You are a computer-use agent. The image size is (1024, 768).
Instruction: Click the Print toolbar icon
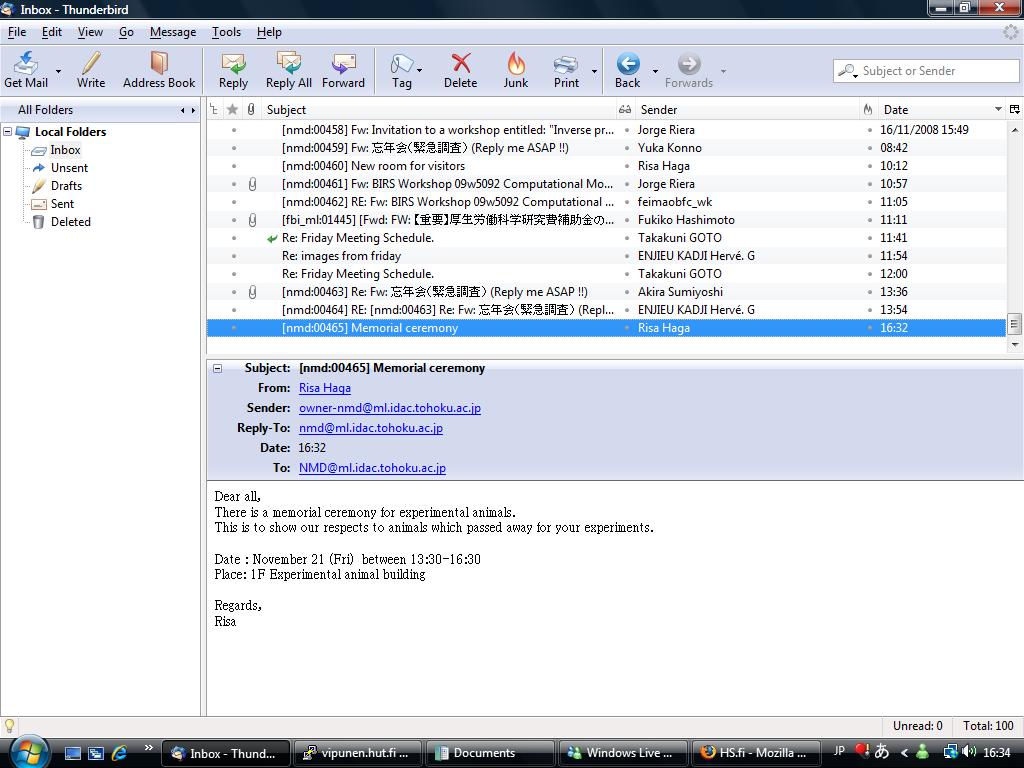tap(566, 70)
